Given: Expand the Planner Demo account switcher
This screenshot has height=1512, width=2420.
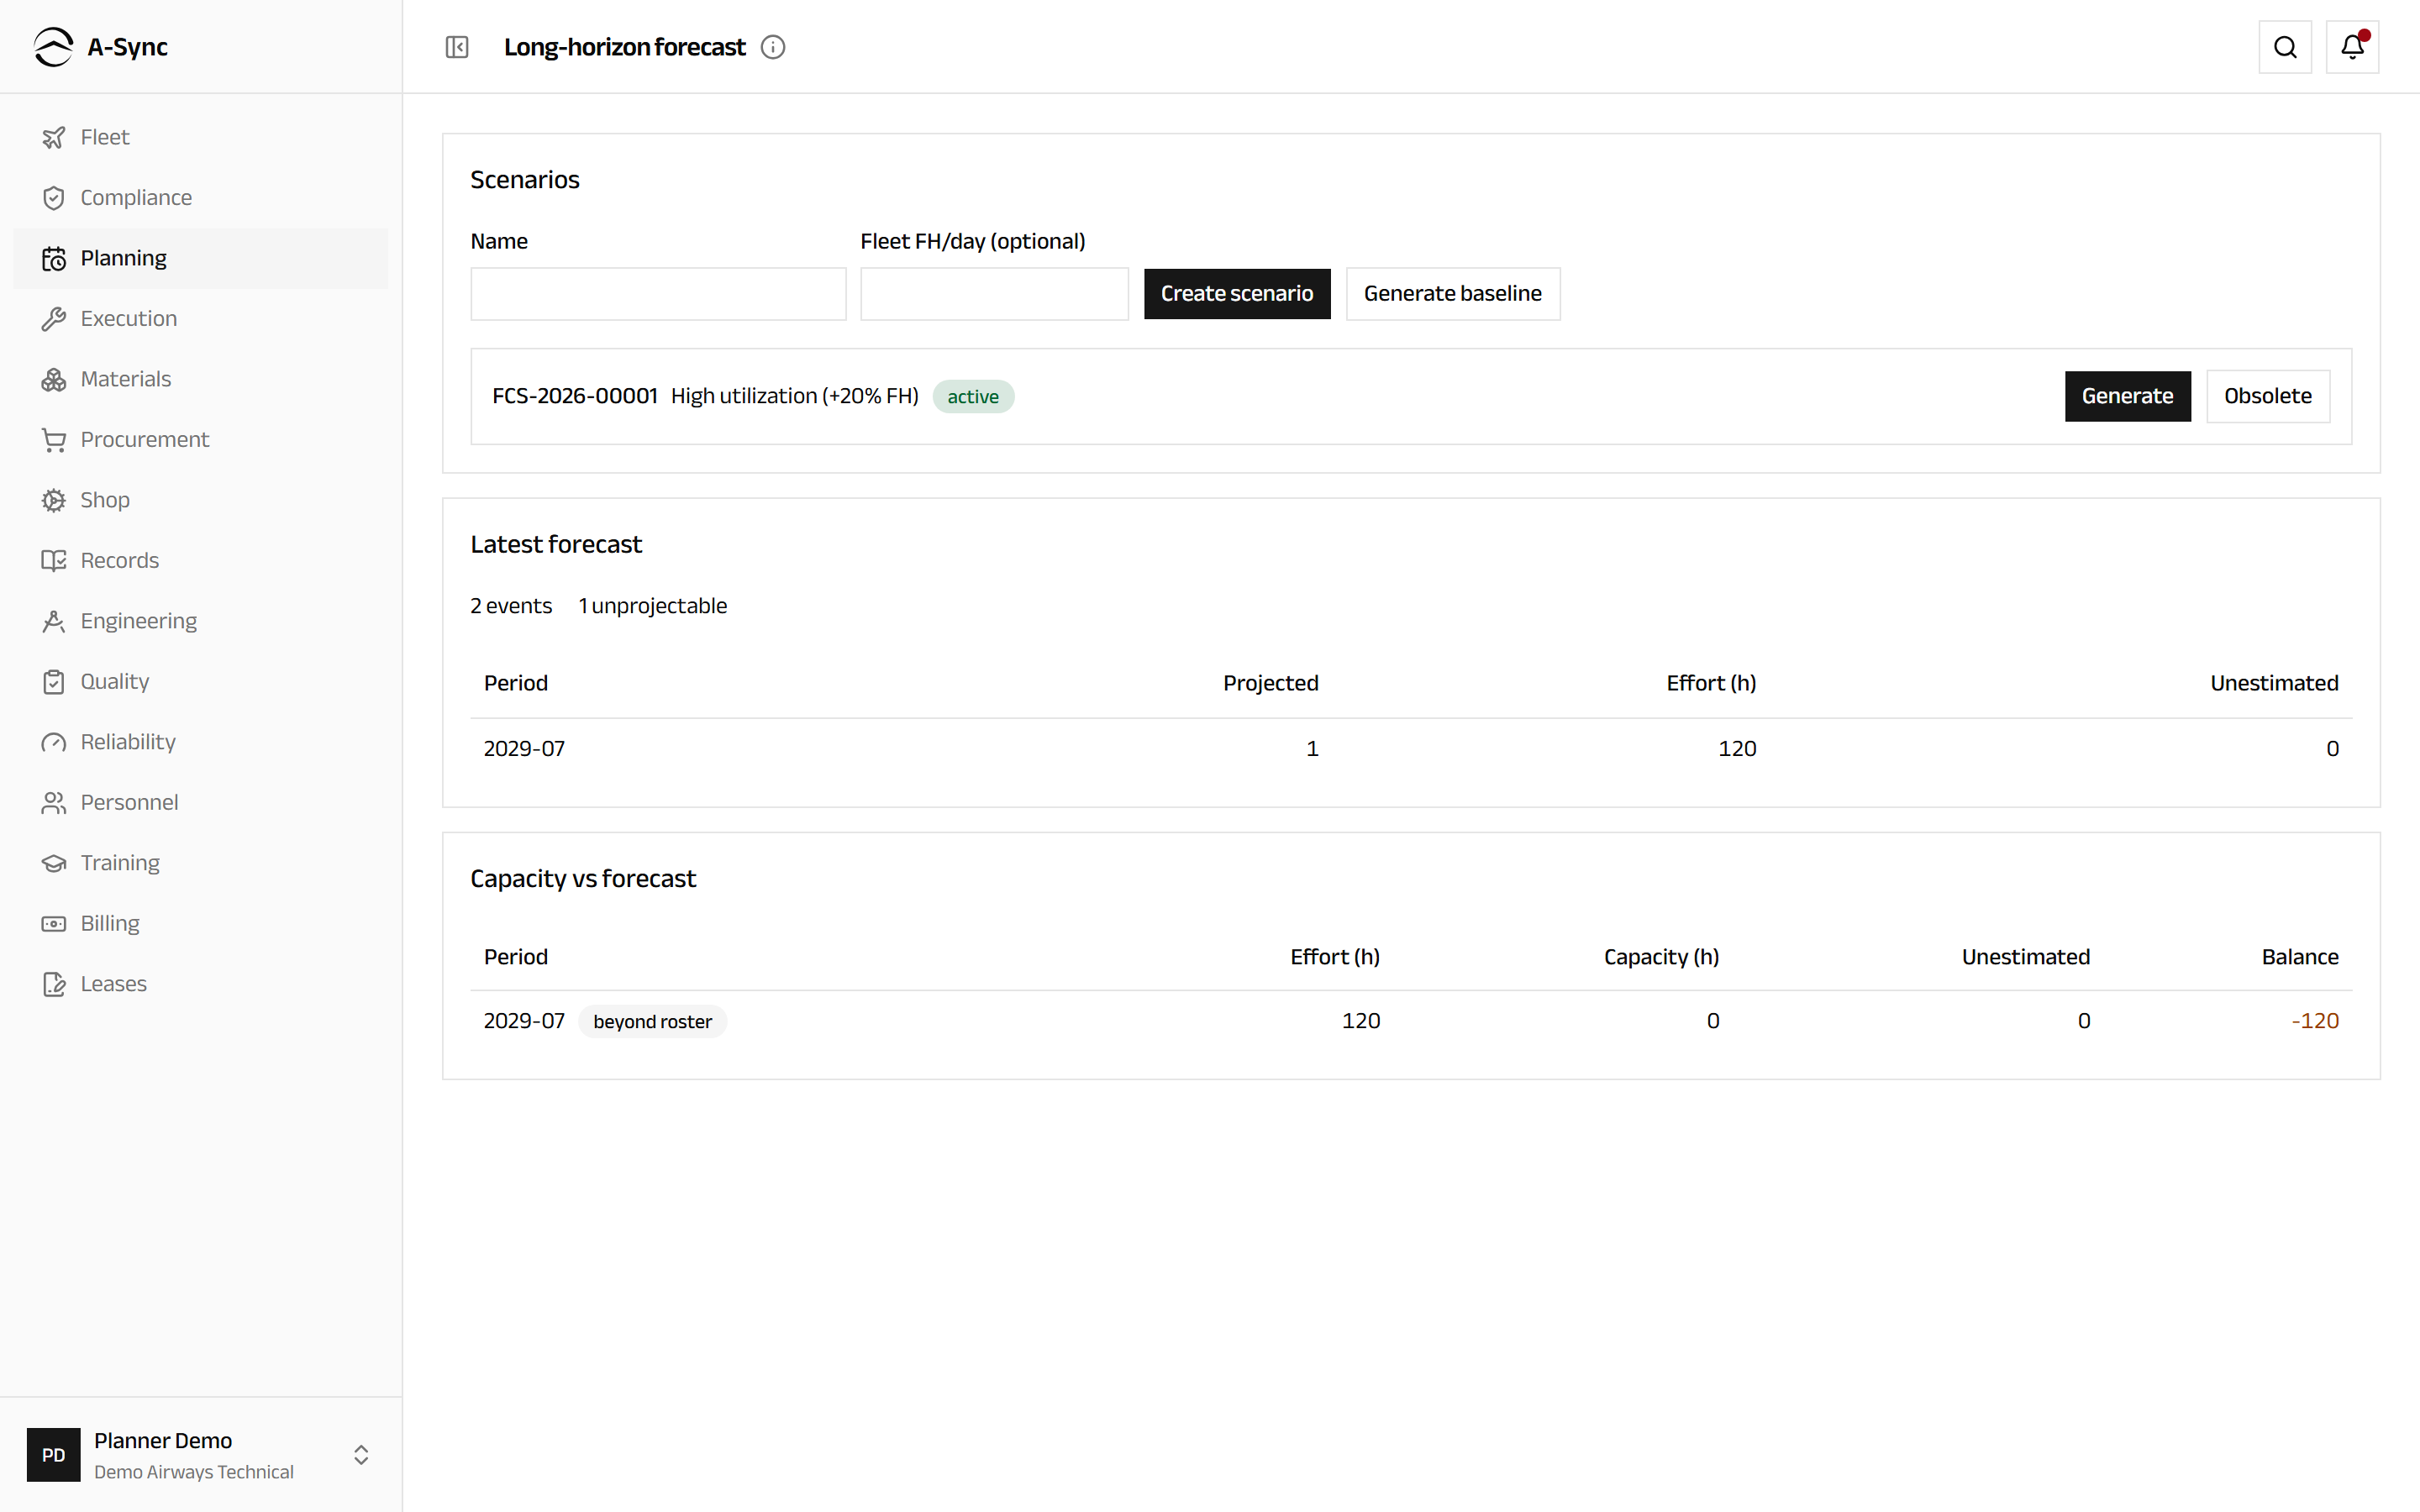Looking at the screenshot, I should 361,1455.
